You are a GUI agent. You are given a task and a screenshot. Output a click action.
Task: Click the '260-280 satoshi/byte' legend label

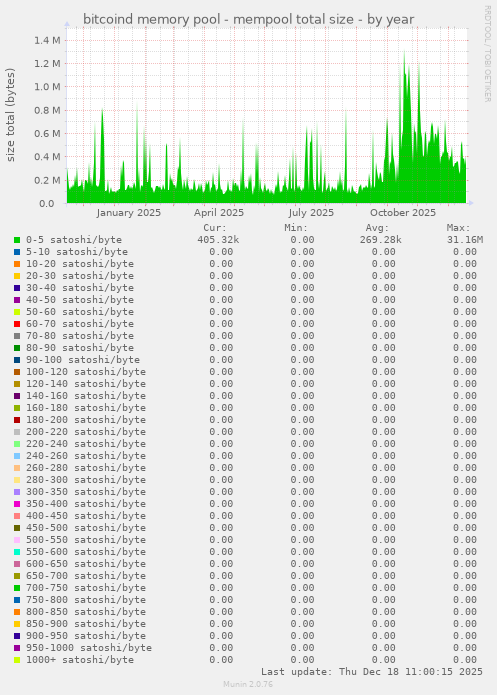[86, 467]
